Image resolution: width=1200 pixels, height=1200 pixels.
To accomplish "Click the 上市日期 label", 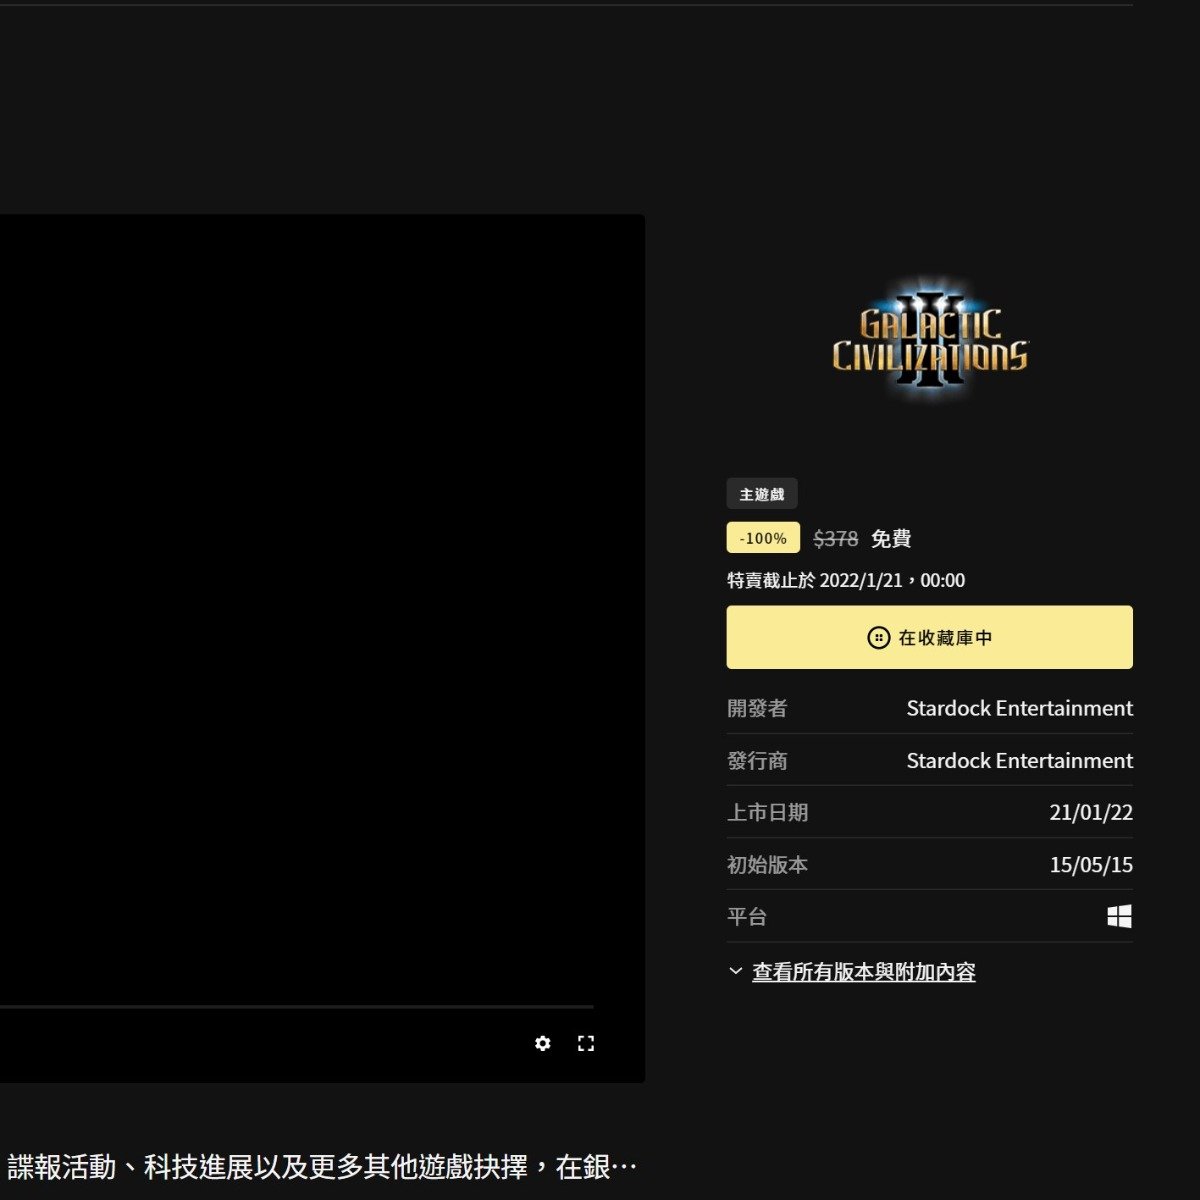I will [767, 813].
